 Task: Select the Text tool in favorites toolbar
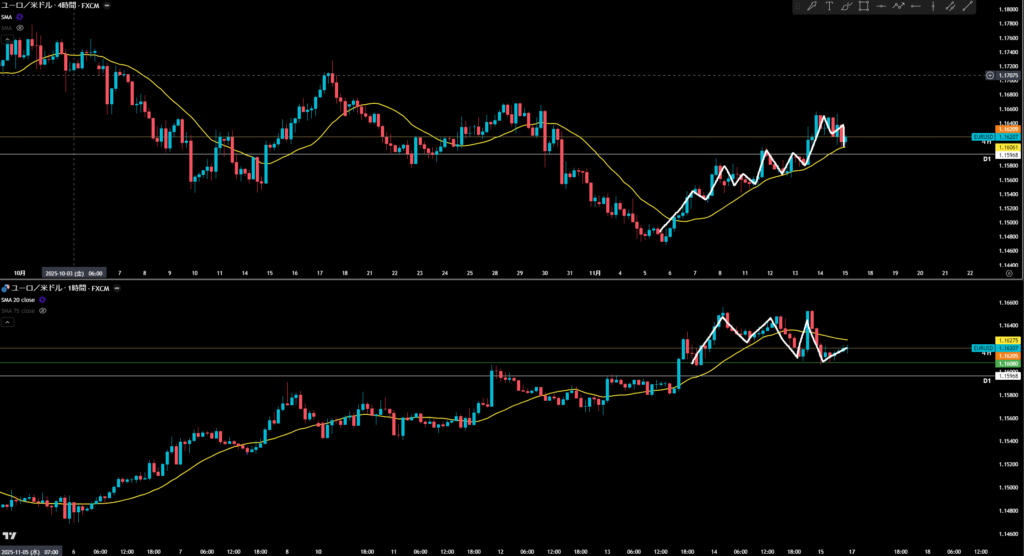pyautogui.click(x=829, y=7)
